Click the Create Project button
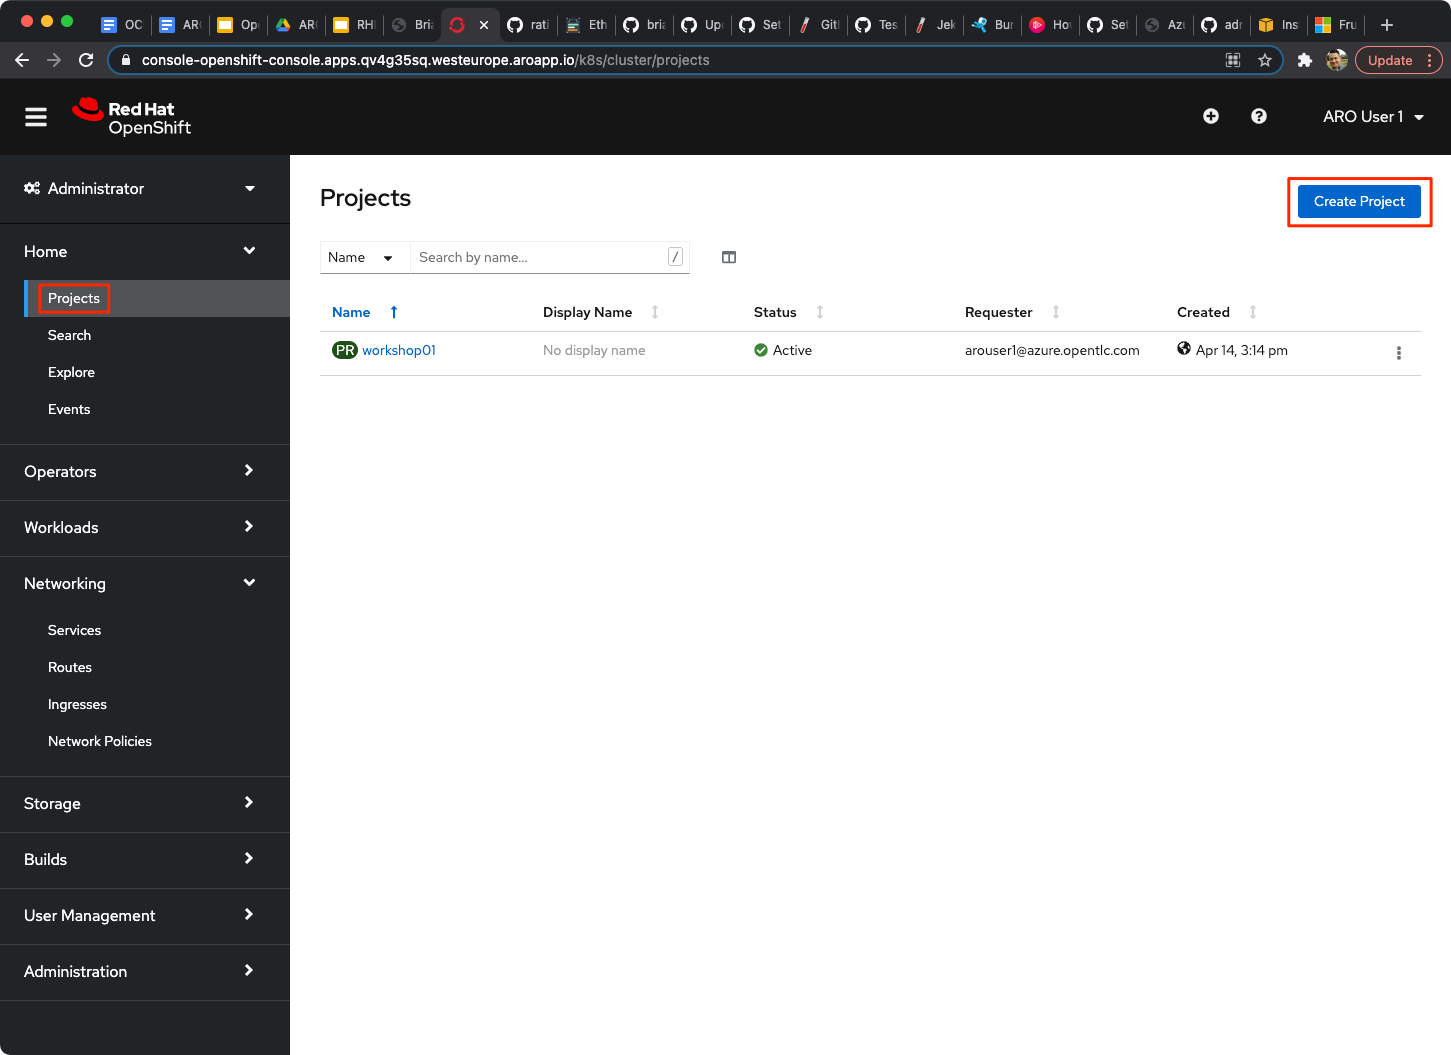Image resolution: width=1451 pixels, height=1055 pixels. point(1358,201)
